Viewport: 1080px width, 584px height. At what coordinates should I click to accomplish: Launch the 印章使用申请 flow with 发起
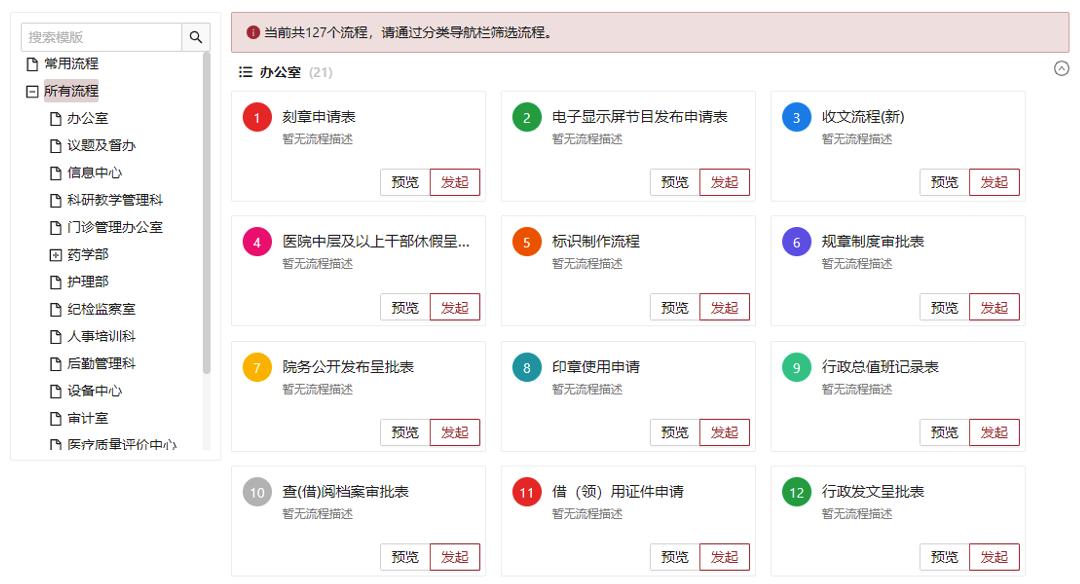click(725, 432)
